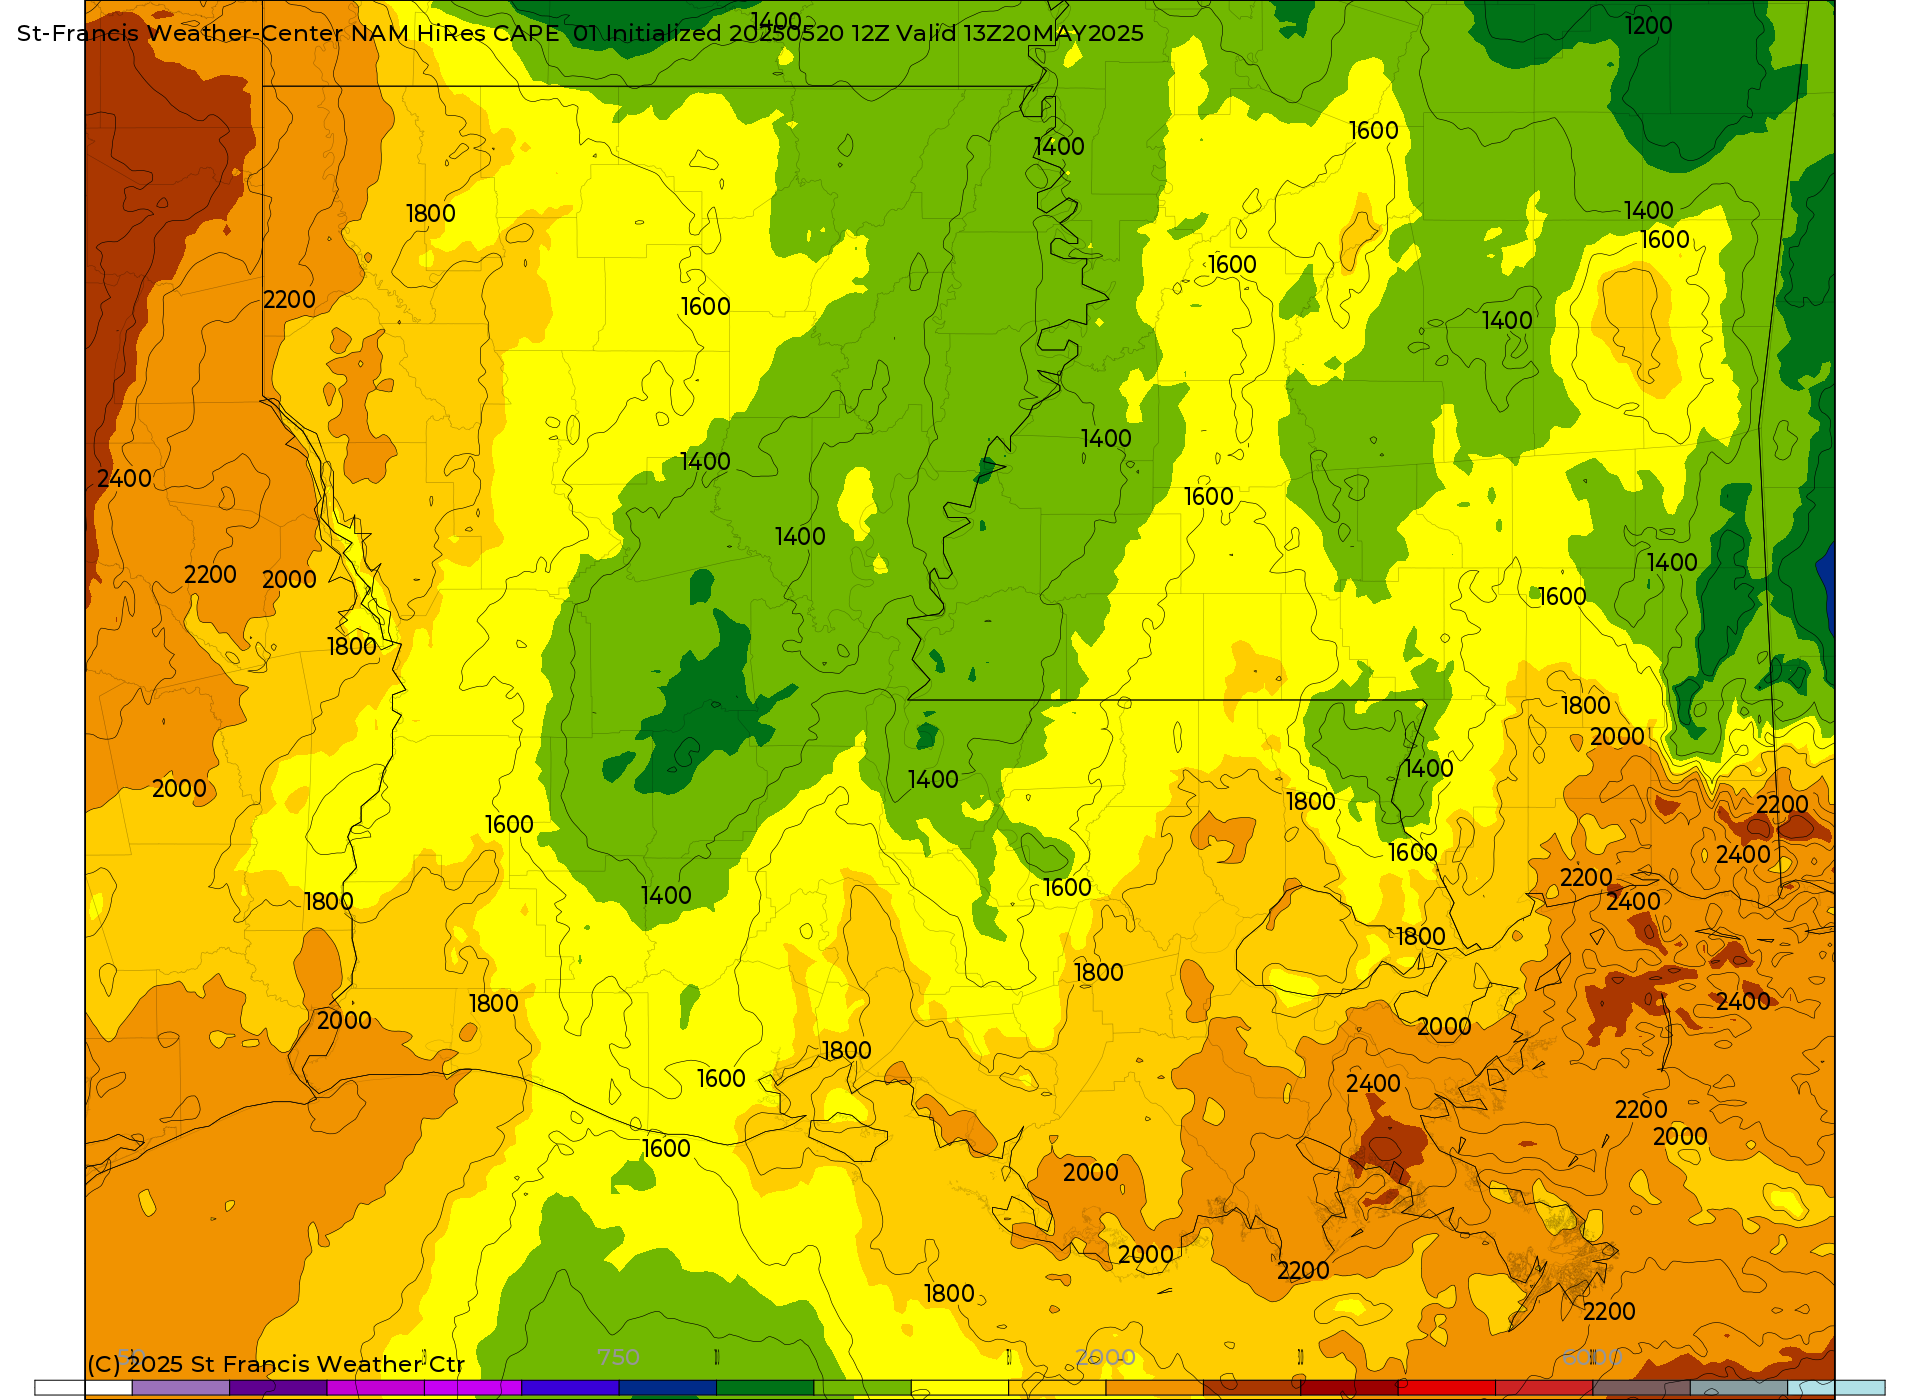
Task: Click the orange swatch on the color scale
Action: pyautogui.click(x=1154, y=1388)
